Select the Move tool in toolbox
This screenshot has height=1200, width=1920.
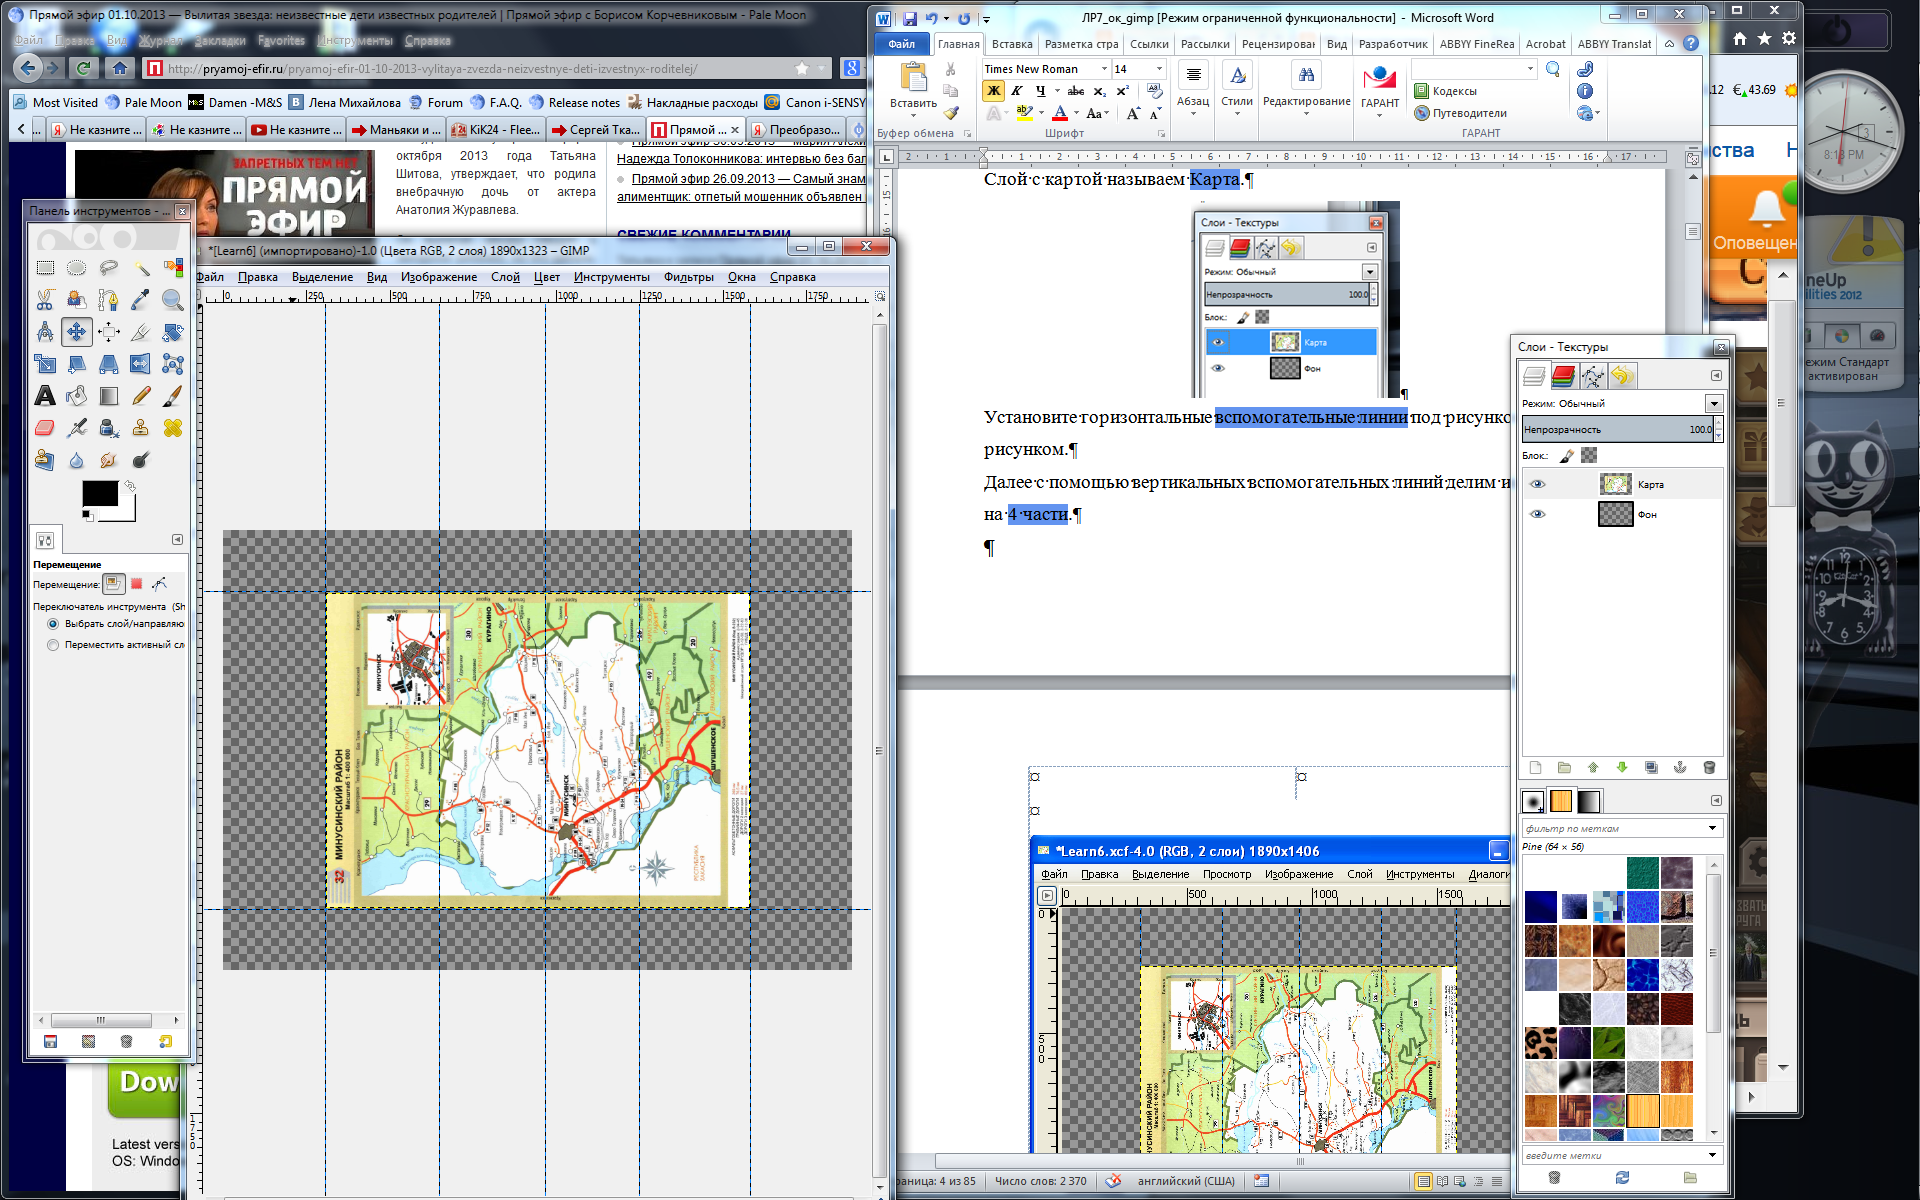pos(77,332)
